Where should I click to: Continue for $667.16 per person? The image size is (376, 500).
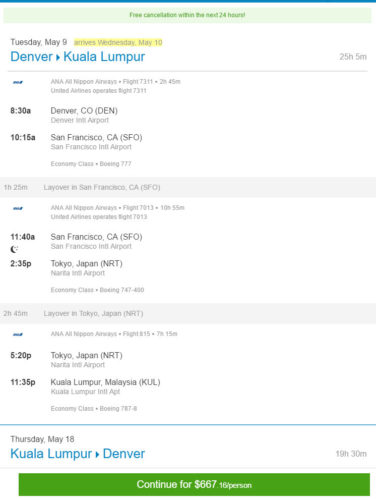click(194, 484)
